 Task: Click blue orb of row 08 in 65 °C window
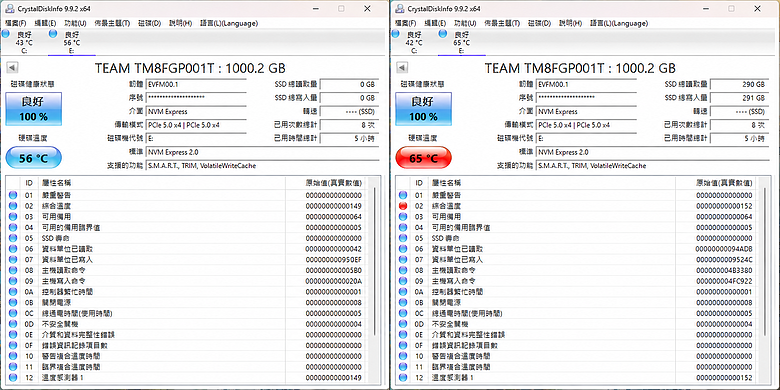[403, 271]
